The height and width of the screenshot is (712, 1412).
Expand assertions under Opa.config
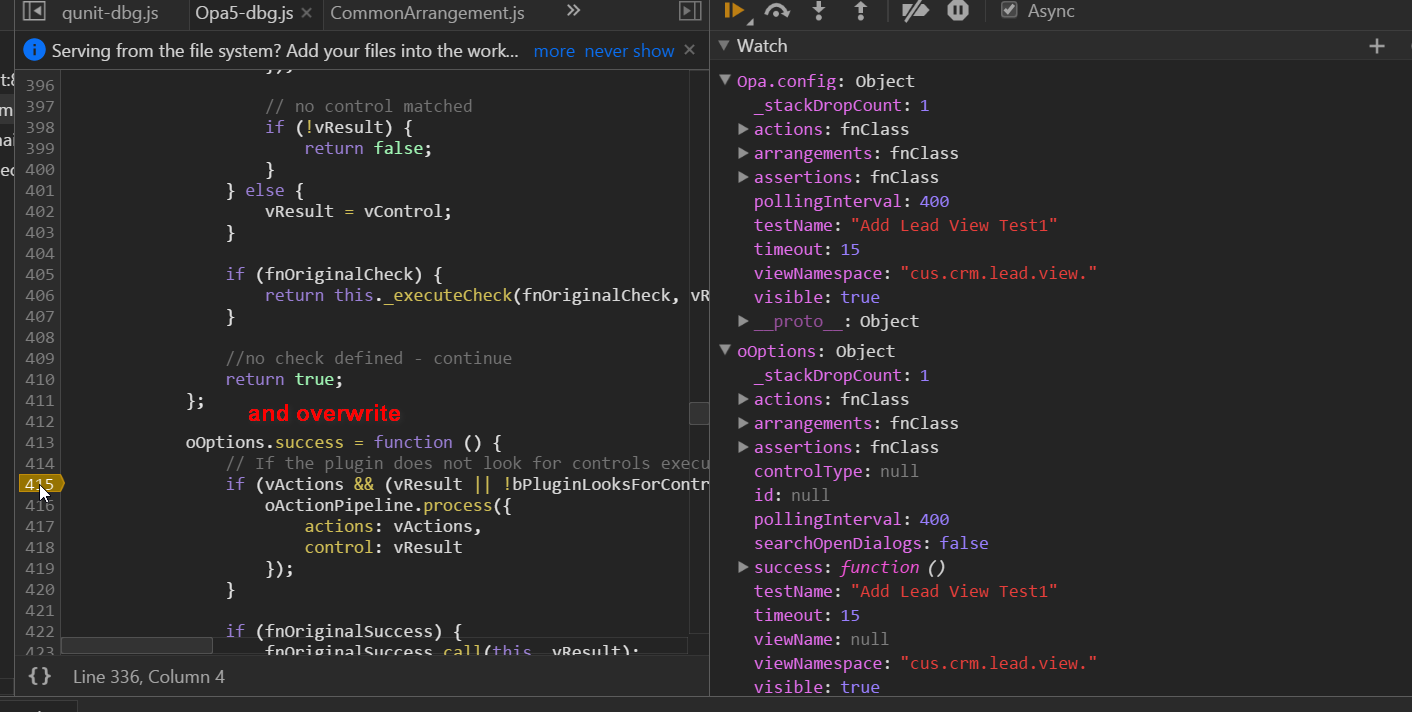743,177
